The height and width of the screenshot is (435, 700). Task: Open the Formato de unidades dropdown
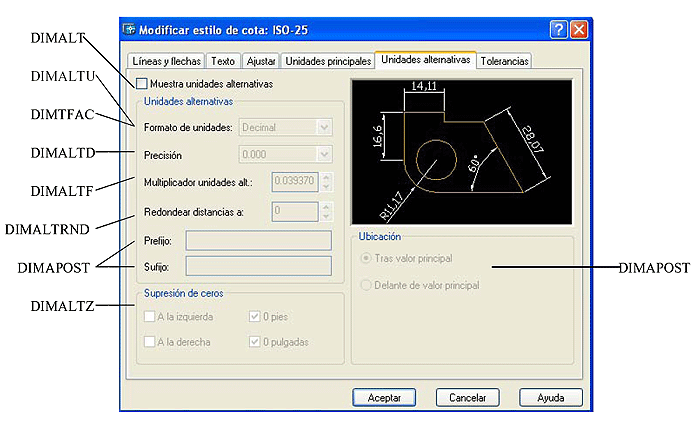pos(286,127)
